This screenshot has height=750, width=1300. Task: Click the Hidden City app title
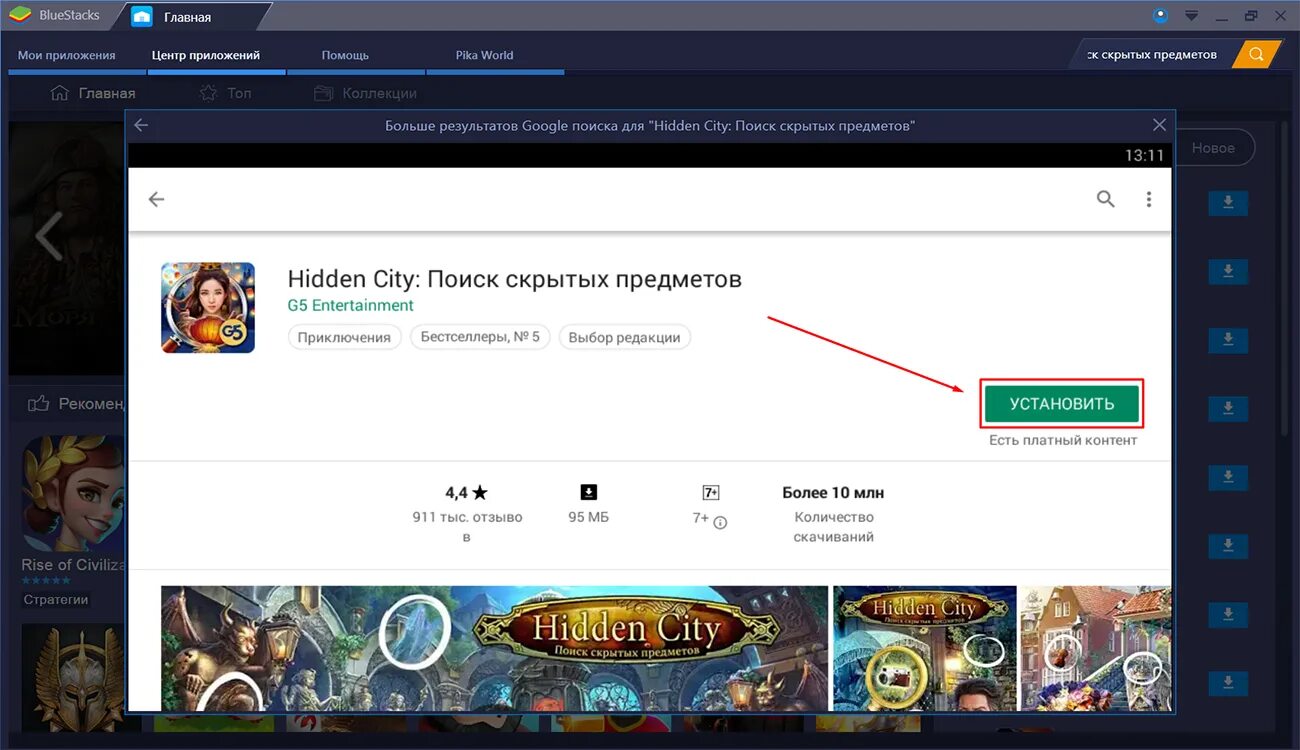(514, 278)
